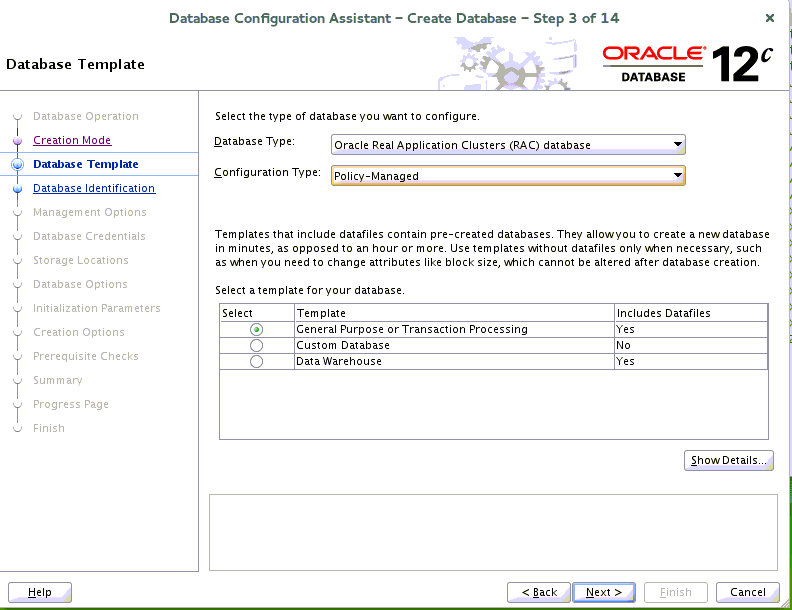This screenshot has width=792, height=610.
Task: Select the Custom Database radio button
Action: (256, 346)
